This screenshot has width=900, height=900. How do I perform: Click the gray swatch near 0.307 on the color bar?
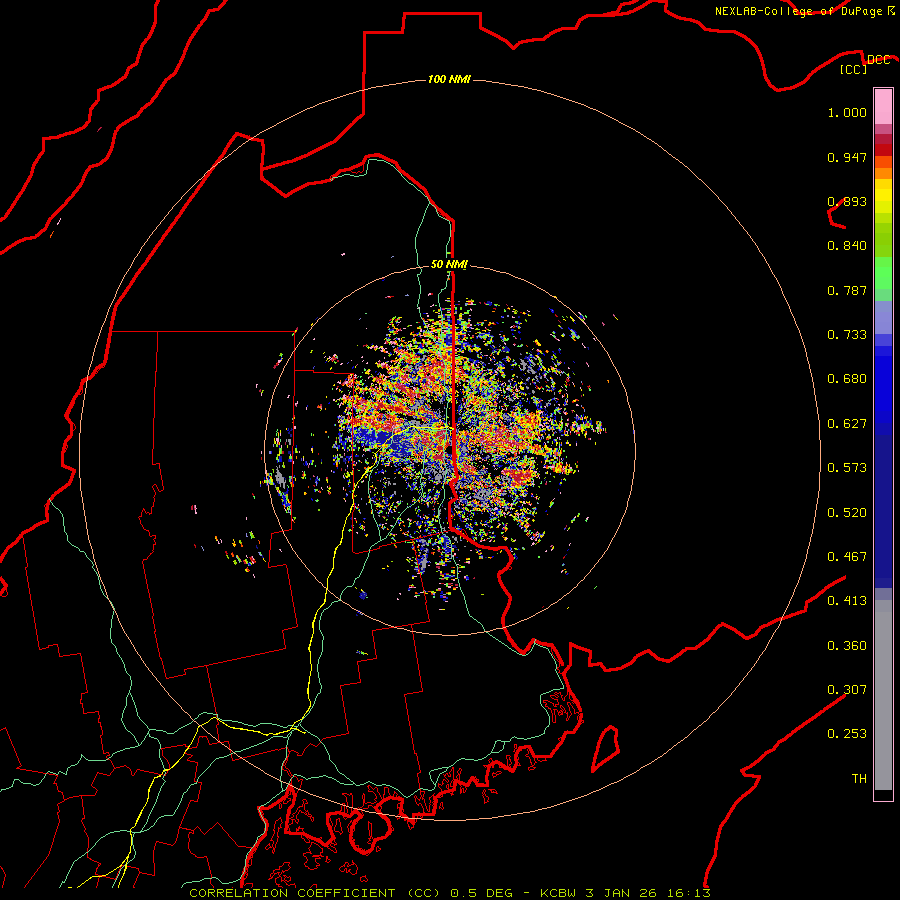(883, 695)
